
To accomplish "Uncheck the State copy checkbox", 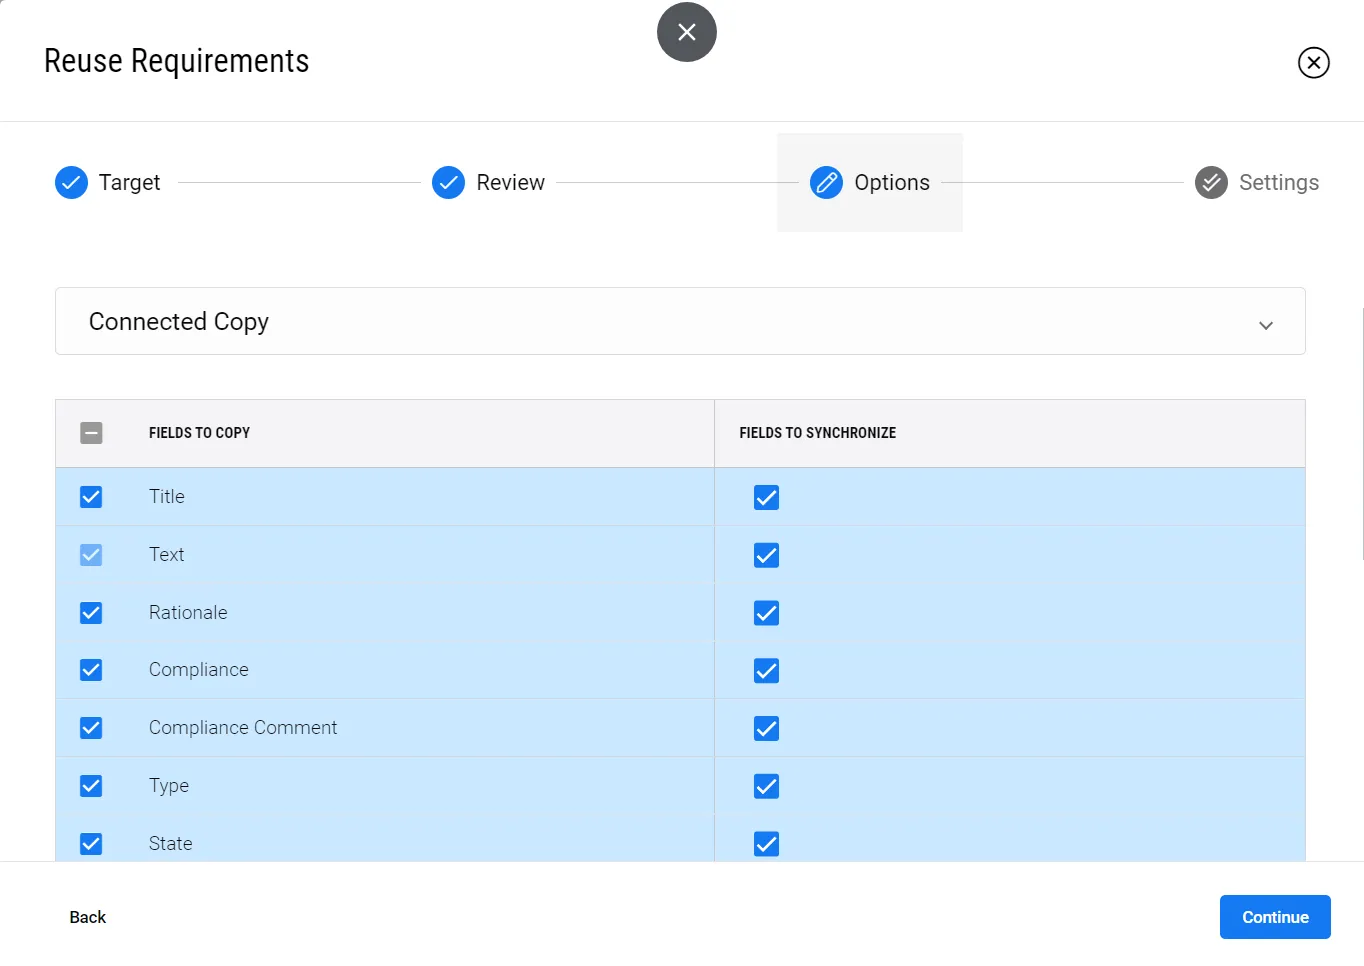I will click(x=91, y=844).
